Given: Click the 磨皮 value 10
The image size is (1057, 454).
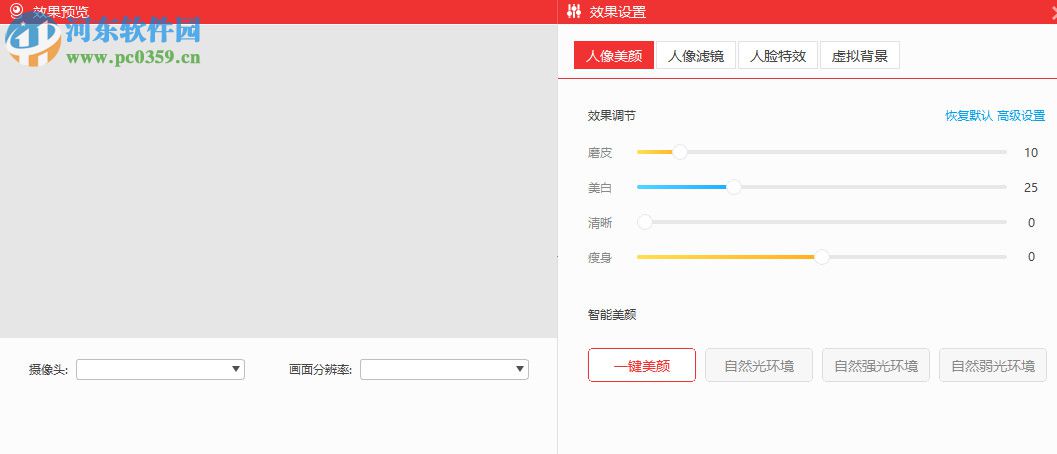Looking at the screenshot, I should click(1031, 152).
